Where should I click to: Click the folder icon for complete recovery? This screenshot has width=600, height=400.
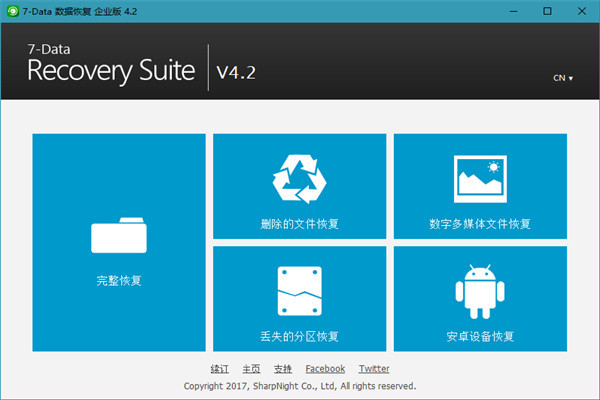coord(119,235)
